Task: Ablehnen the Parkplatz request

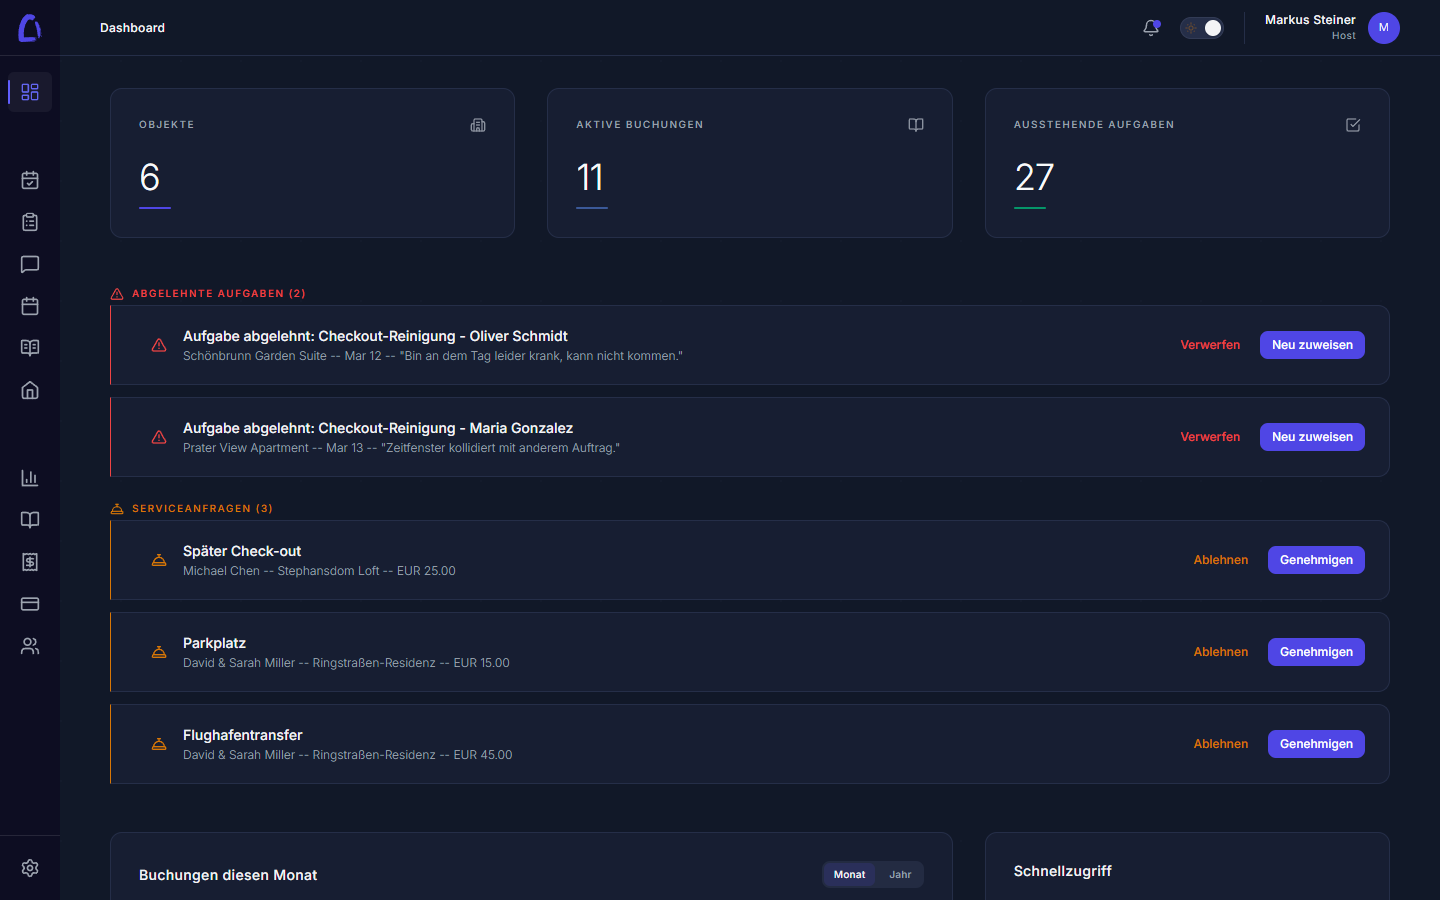Action: 1220,652
